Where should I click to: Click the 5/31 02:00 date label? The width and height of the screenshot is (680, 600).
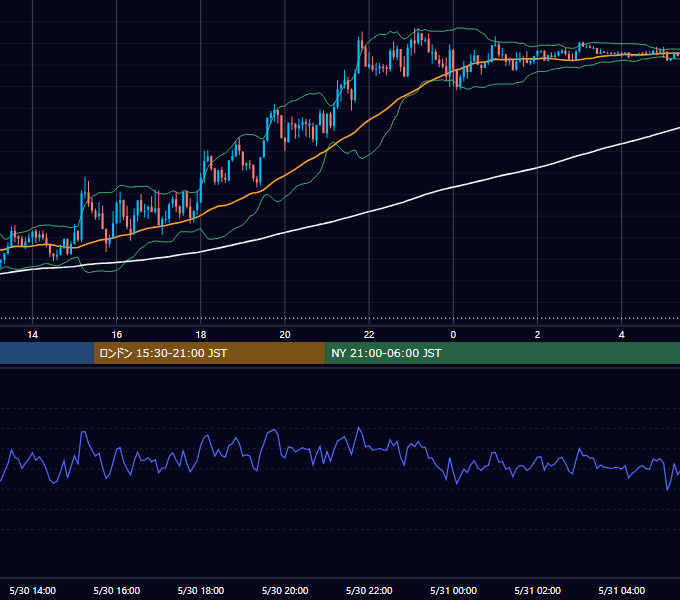[537, 590]
